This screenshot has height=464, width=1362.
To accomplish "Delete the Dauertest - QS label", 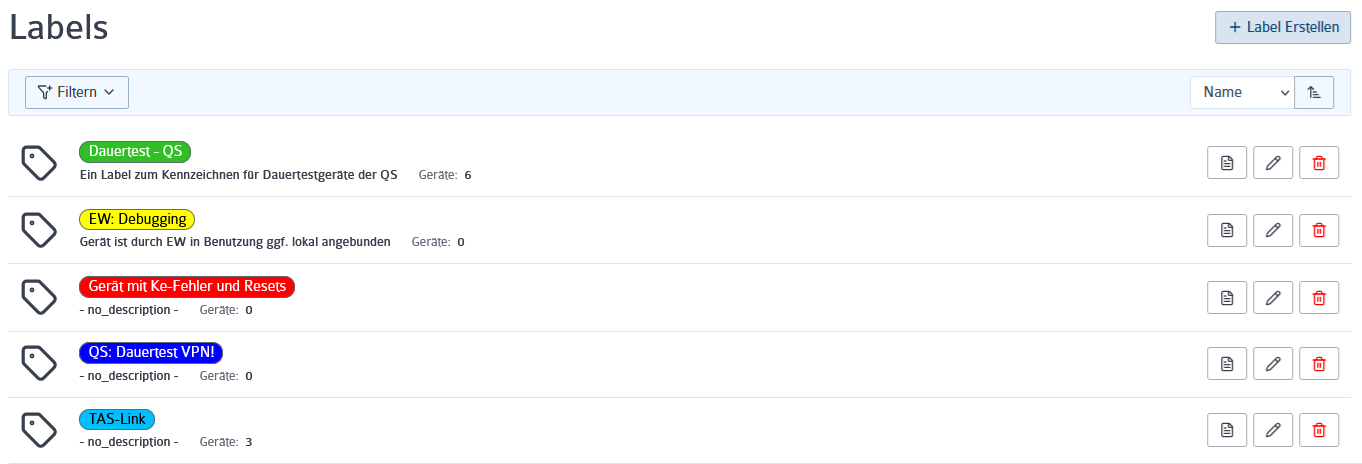I will [1318, 163].
